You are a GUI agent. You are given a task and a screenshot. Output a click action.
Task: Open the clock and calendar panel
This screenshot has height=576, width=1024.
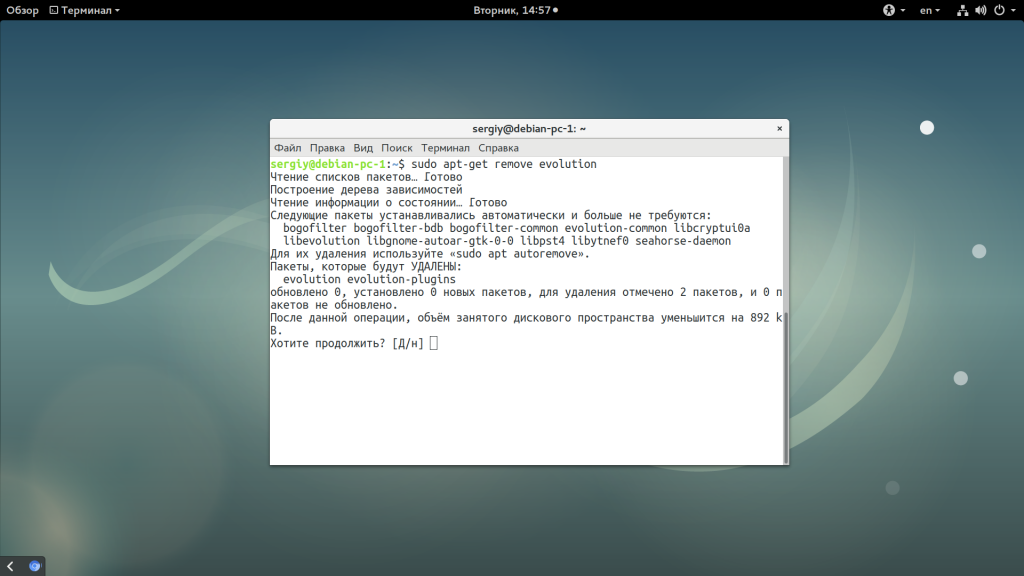[514, 10]
